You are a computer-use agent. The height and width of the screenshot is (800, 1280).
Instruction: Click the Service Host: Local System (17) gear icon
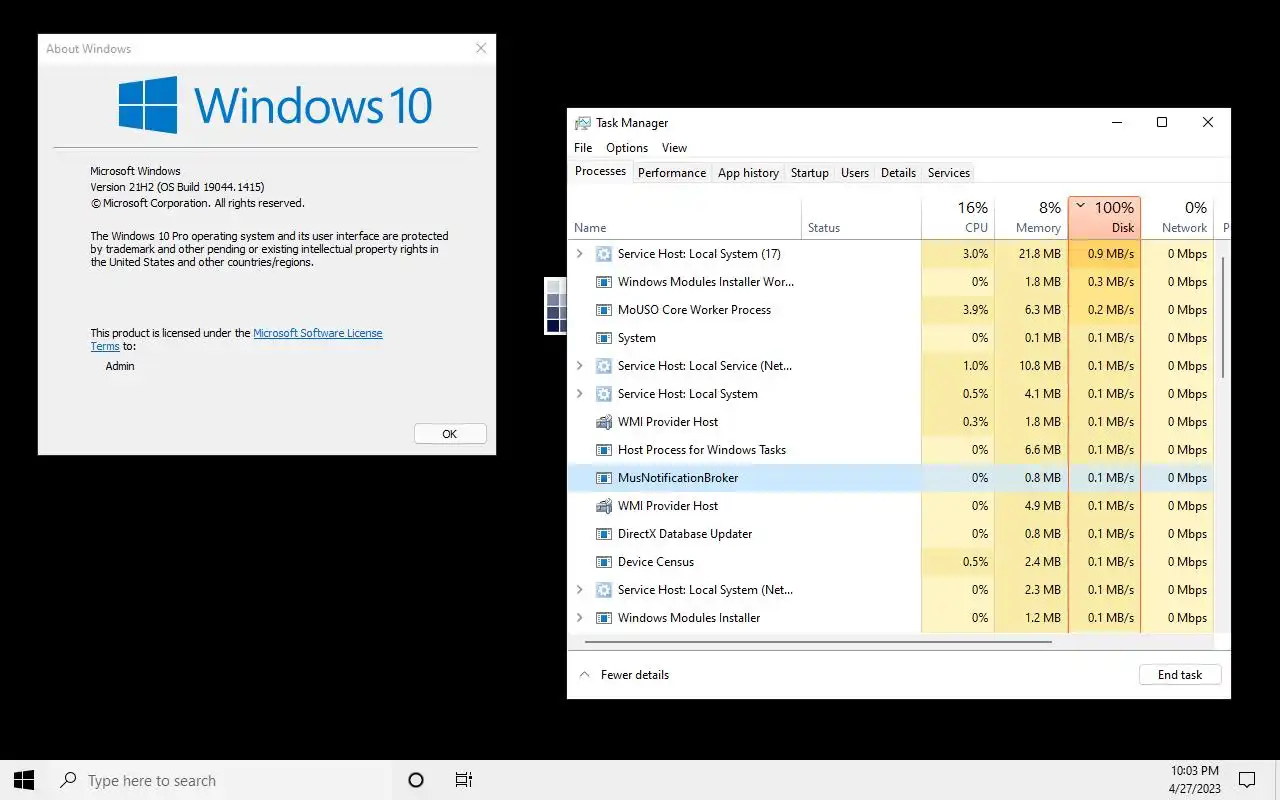coord(604,254)
